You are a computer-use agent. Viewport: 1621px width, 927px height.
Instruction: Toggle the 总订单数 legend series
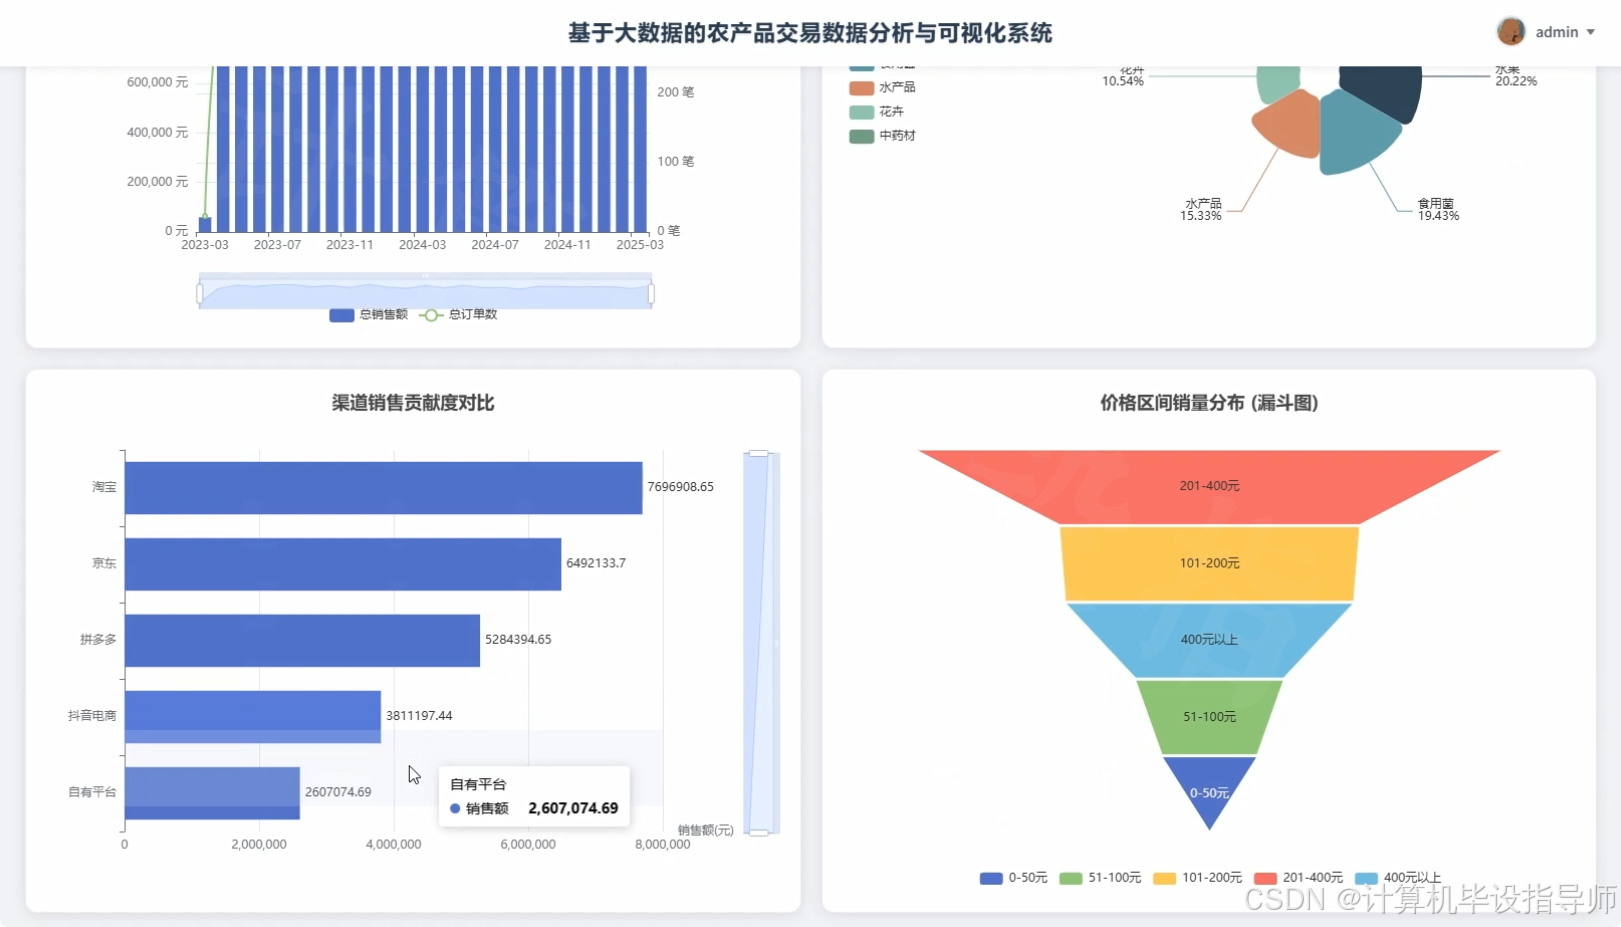458,315
